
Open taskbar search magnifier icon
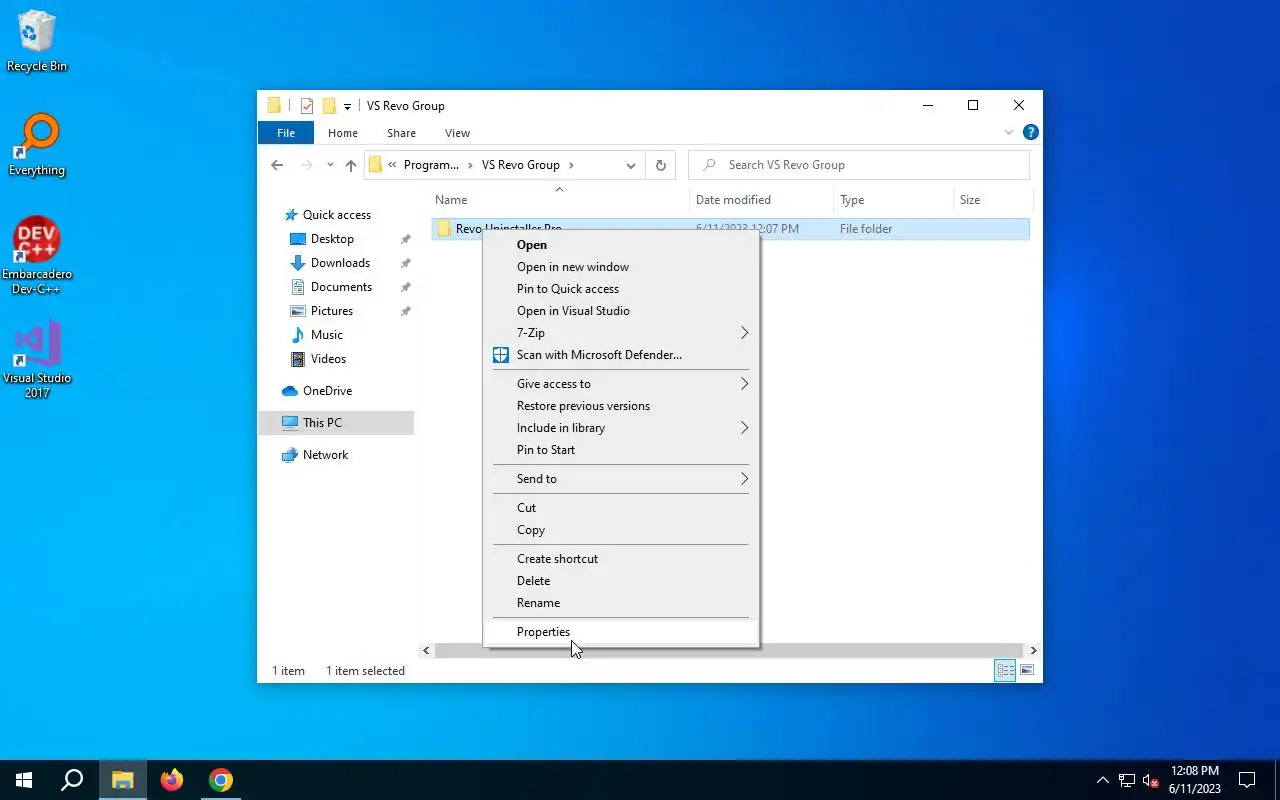coord(72,780)
